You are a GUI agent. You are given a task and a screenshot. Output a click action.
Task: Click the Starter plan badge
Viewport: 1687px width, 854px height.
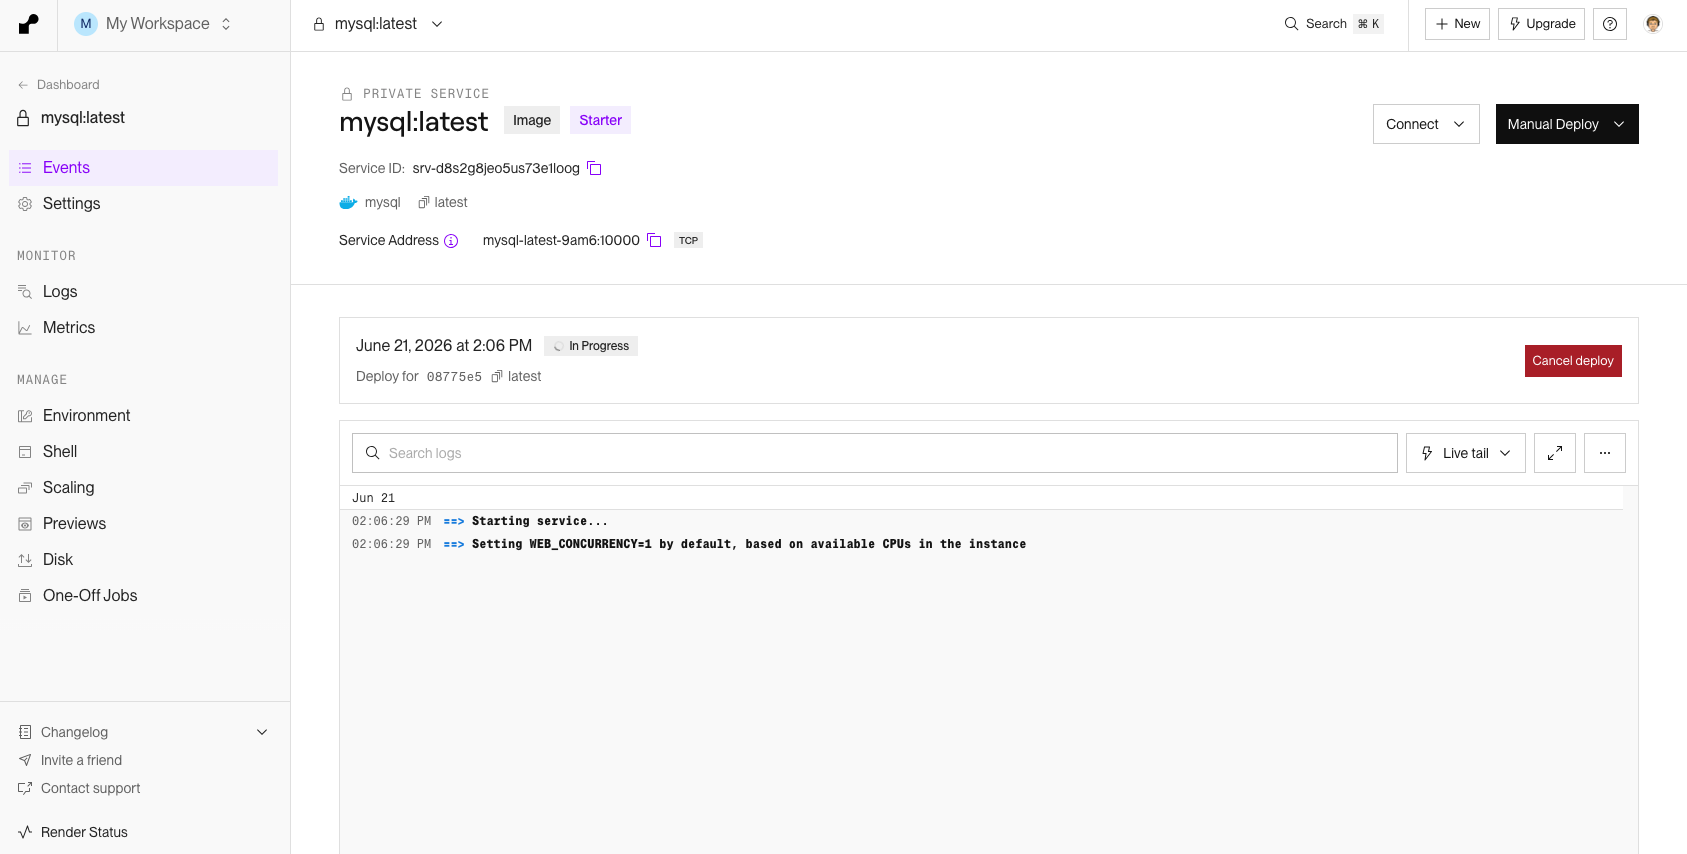click(x=600, y=120)
